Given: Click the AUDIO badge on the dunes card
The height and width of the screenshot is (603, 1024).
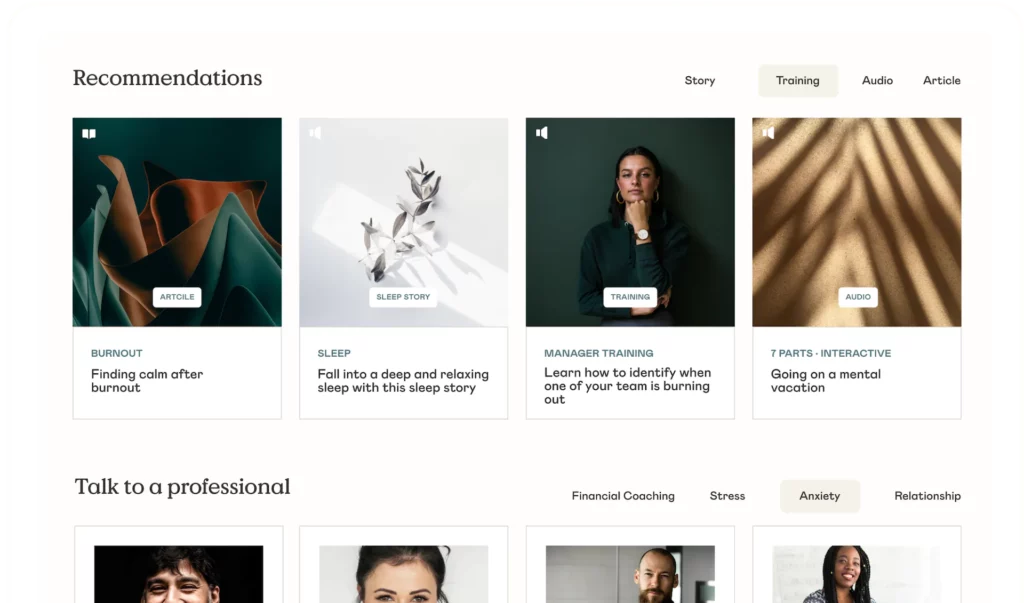Looking at the screenshot, I should click(856, 296).
